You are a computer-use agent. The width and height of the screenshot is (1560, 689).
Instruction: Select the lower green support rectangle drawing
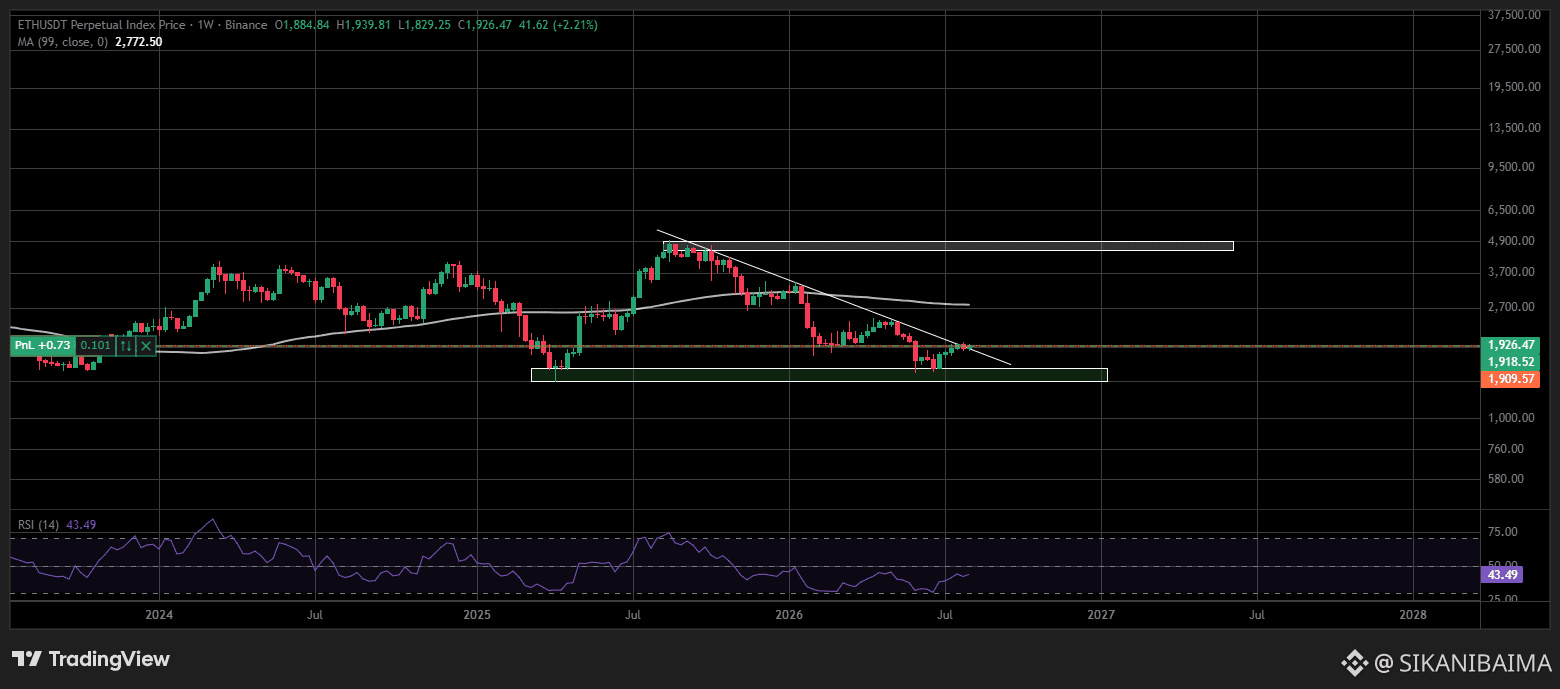coord(819,375)
